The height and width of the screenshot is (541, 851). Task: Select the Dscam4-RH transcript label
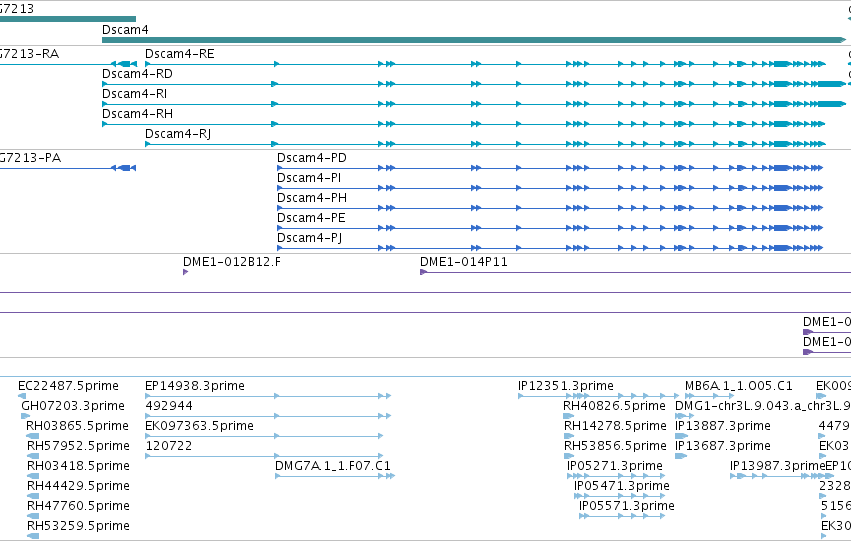click(x=137, y=114)
